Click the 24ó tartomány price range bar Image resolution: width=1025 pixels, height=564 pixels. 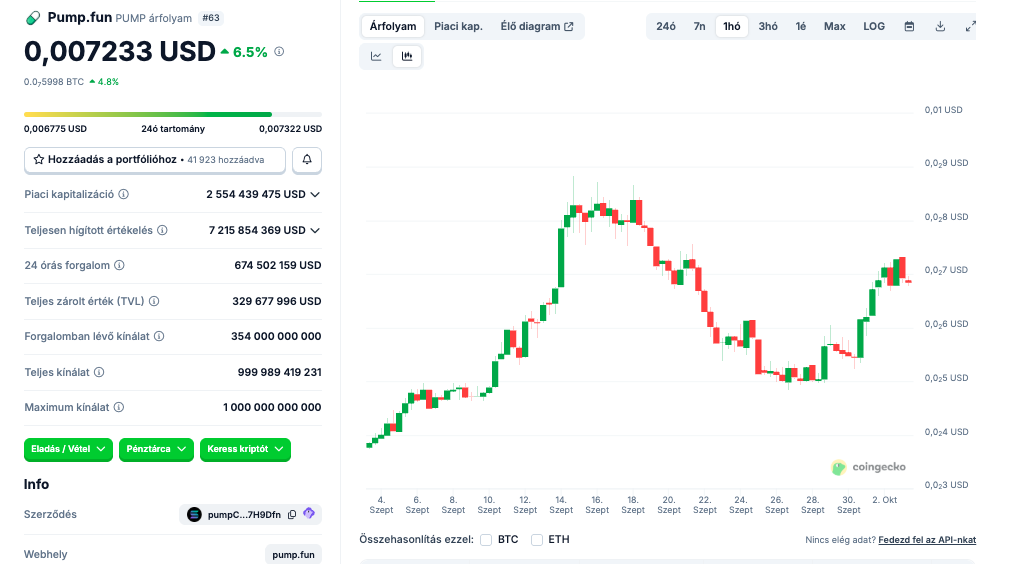click(x=173, y=115)
